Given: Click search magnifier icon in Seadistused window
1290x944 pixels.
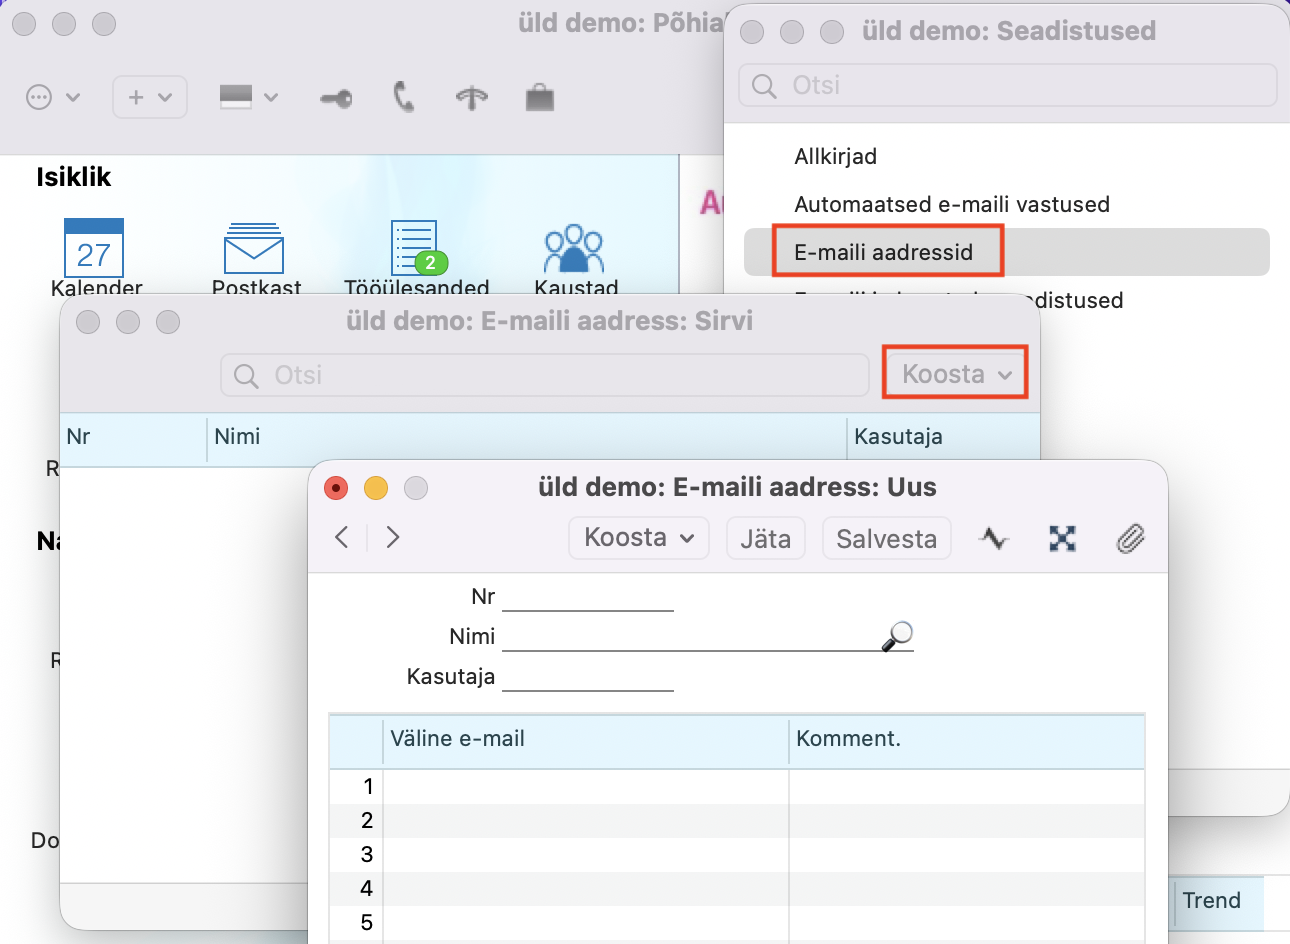Looking at the screenshot, I should coord(764,86).
